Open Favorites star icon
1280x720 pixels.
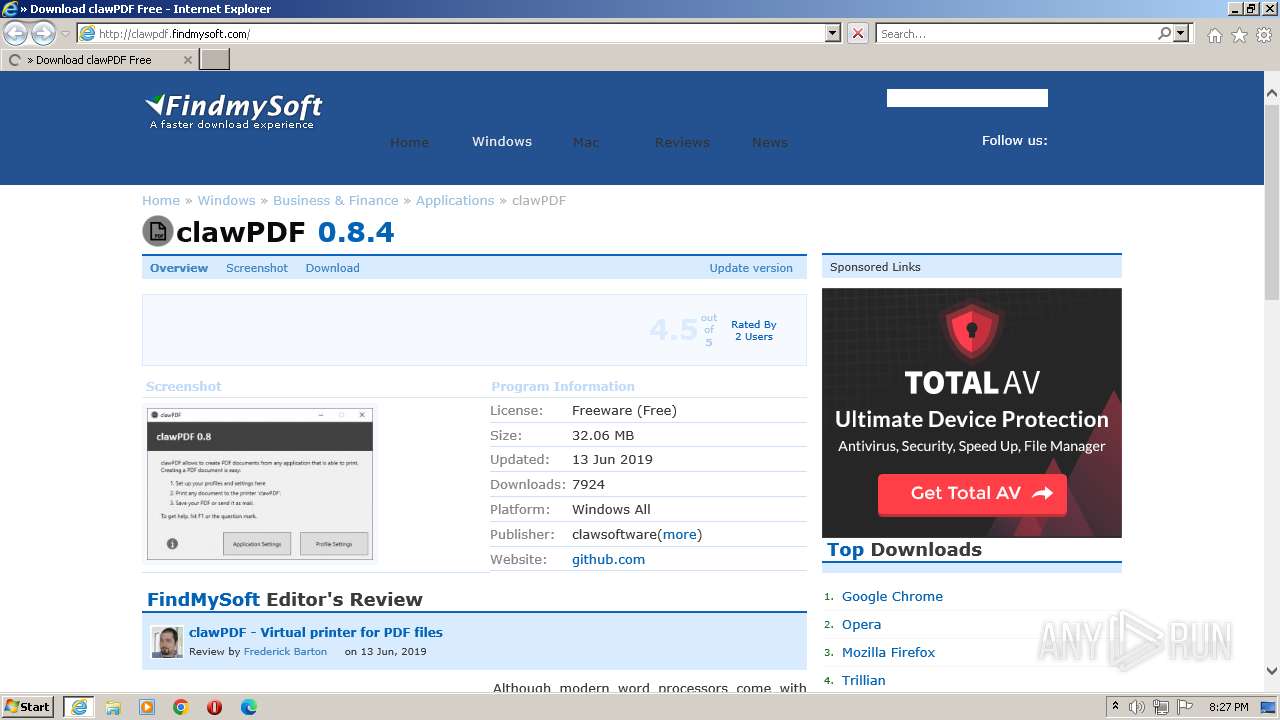pyautogui.click(x=1239, y=35)
